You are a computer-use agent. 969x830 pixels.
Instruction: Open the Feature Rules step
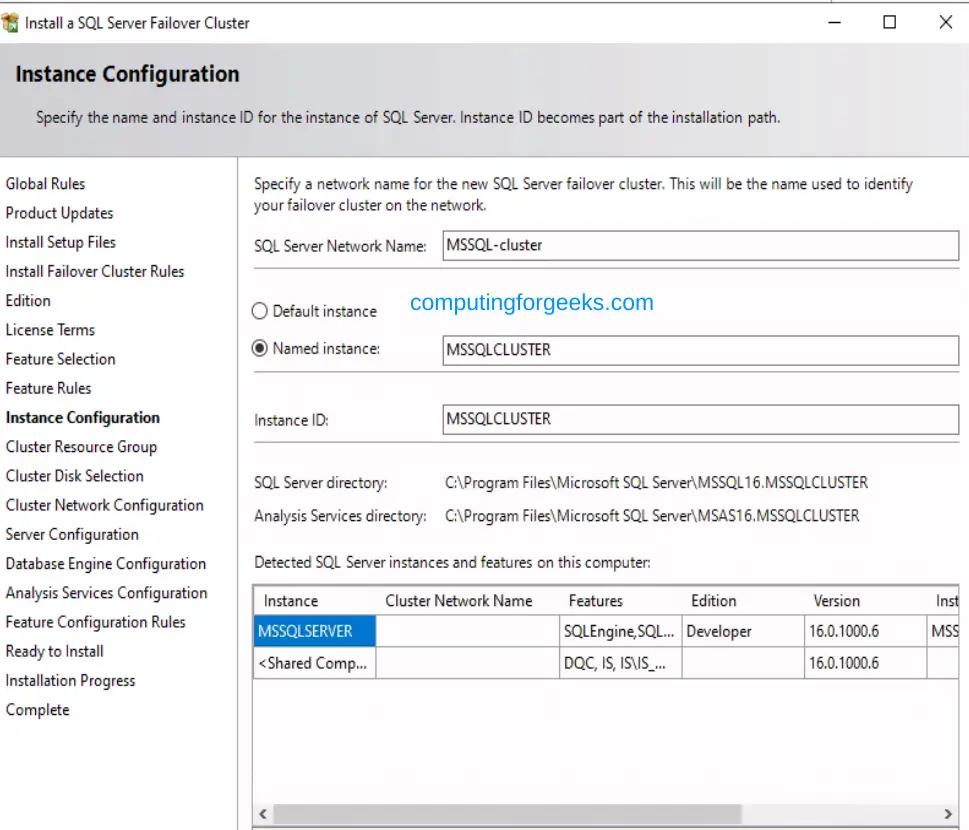click(x=48, y=388)
